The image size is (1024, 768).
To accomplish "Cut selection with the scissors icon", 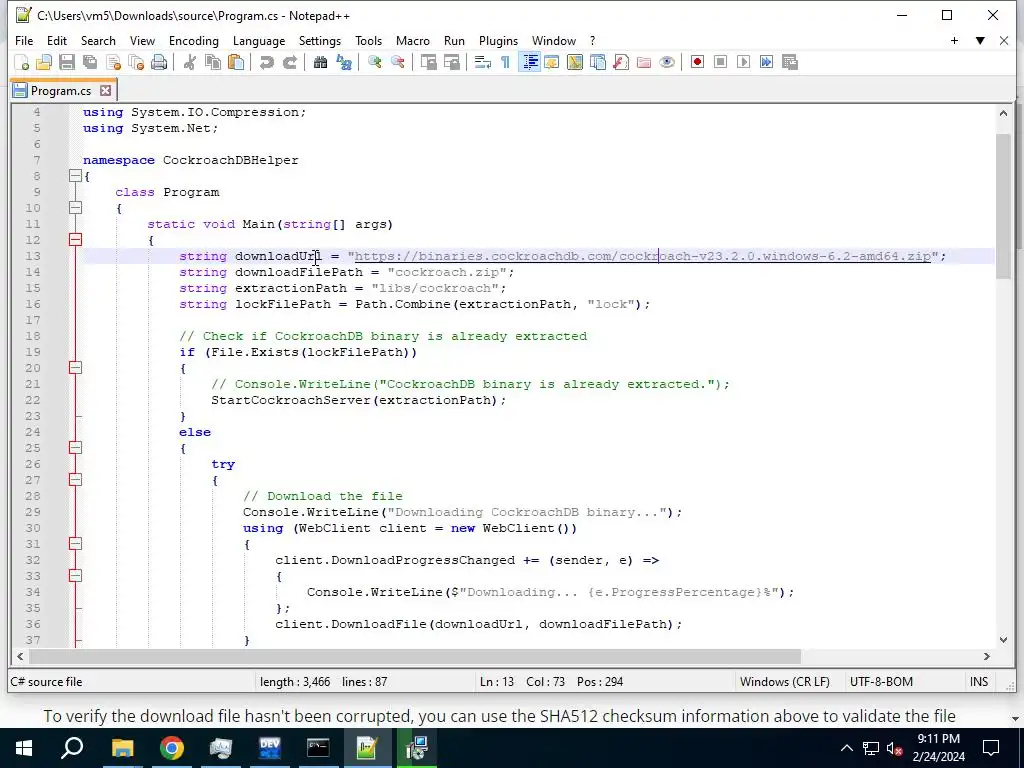I will (189, 62).
